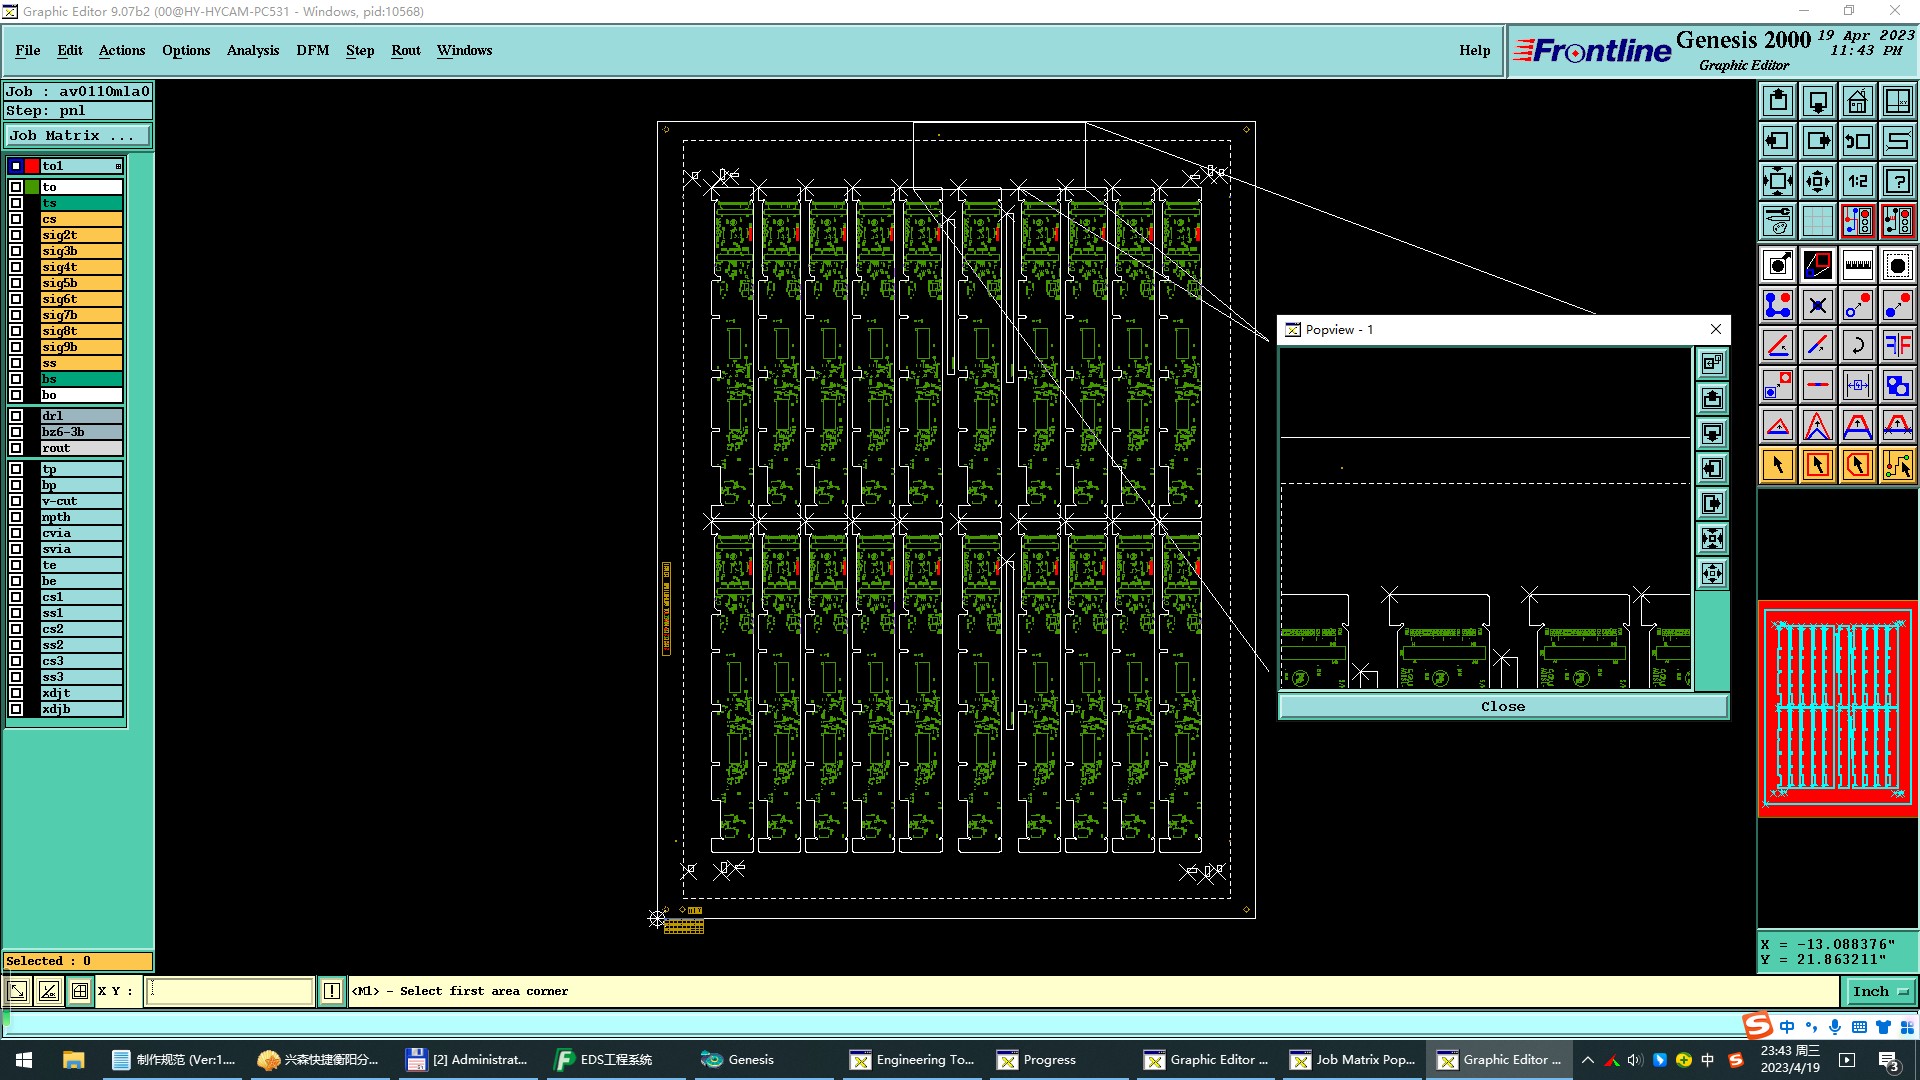The image size is (1920, 1080).
Task: Open the Analysis menu
Action: point(252,50)
